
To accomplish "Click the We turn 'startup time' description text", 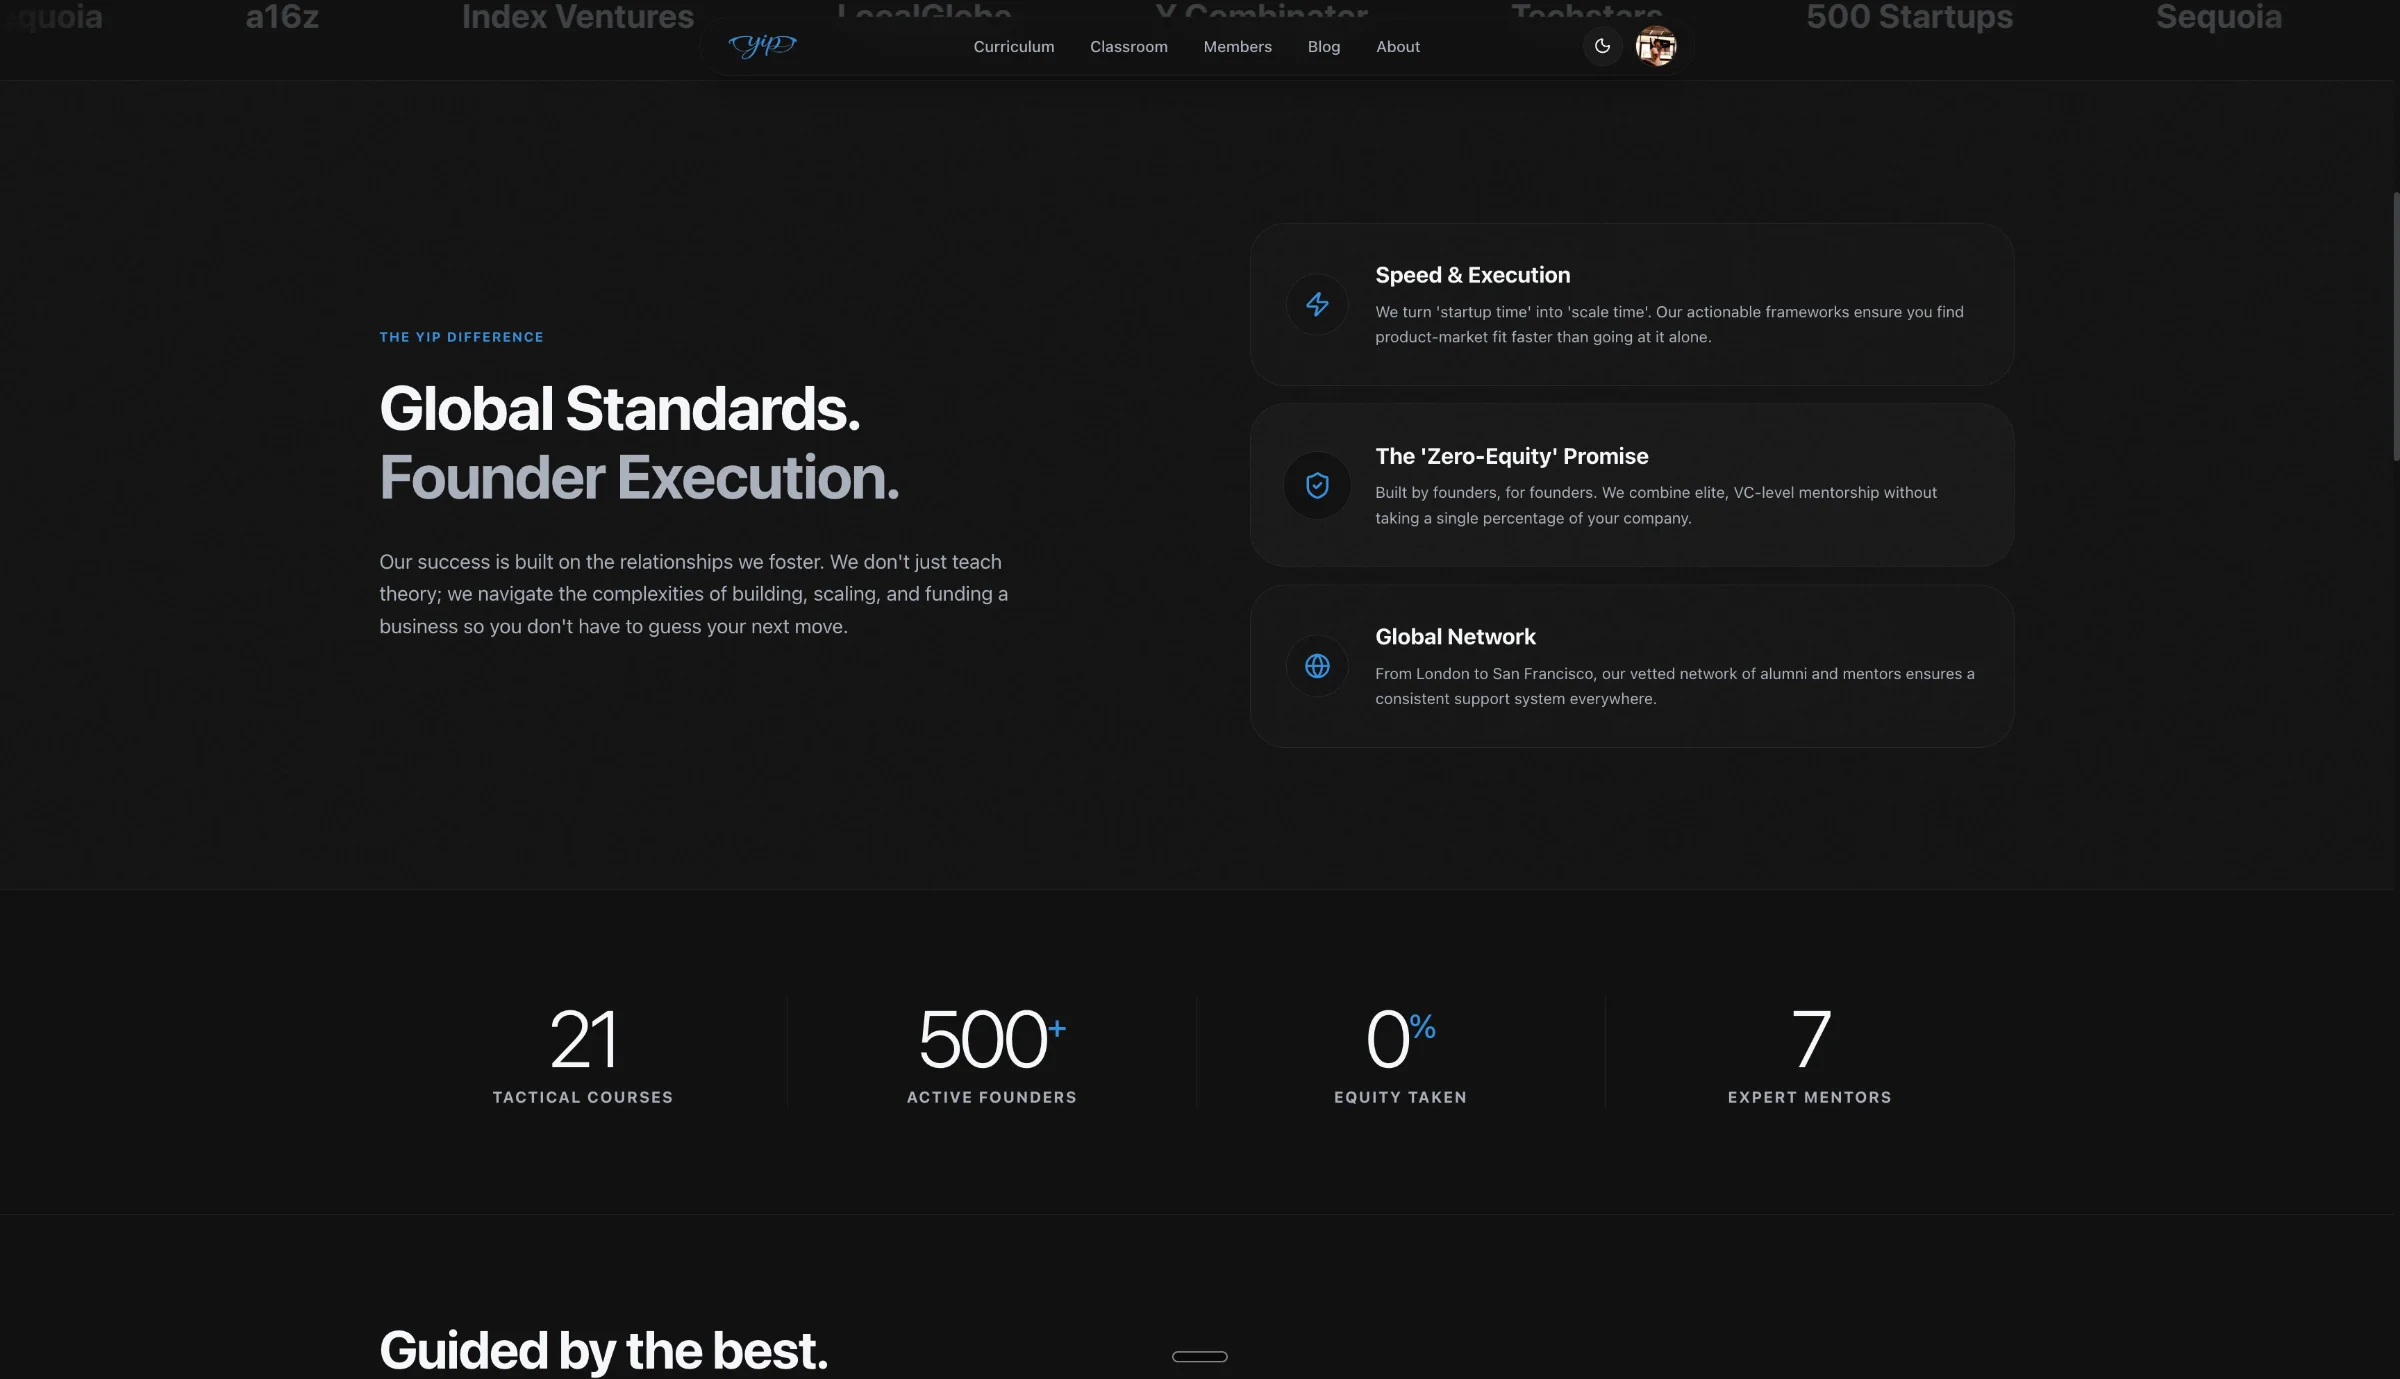I will (1669, 324).
